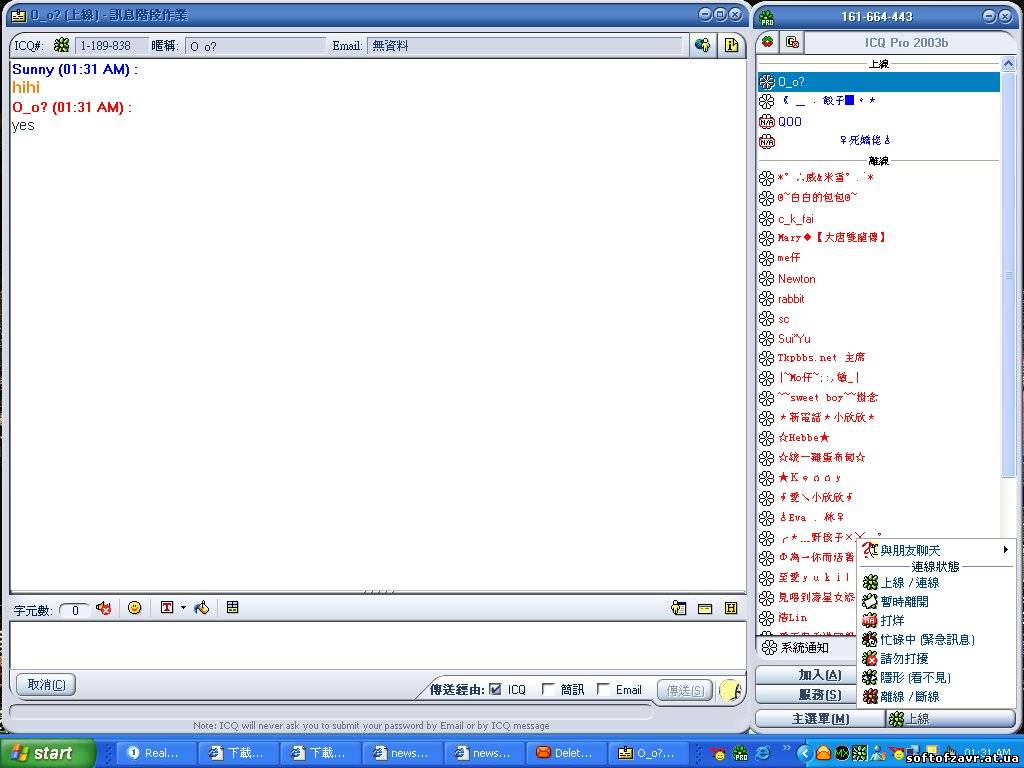Click the orange envelope tray icon

(x=824, y=754)
